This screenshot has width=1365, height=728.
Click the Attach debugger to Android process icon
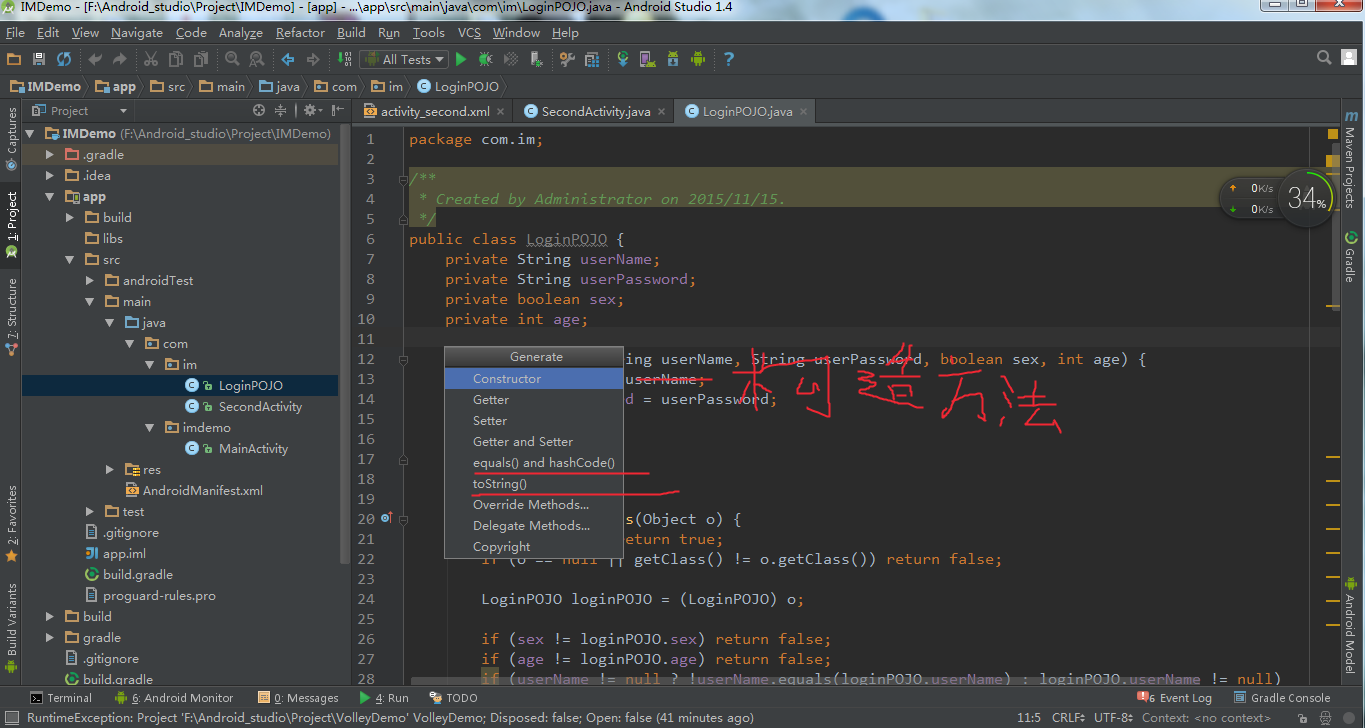coord(537,60)
